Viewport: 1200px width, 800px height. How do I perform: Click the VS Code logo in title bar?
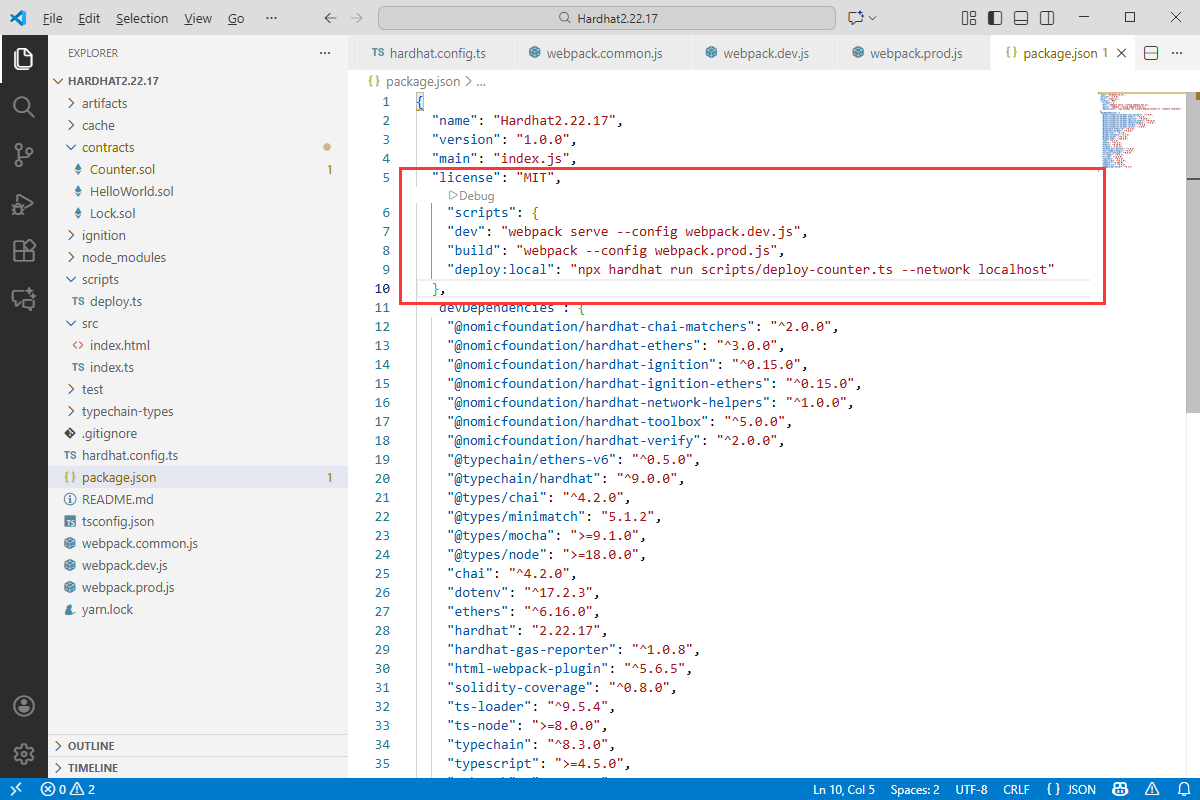point(17,18)
